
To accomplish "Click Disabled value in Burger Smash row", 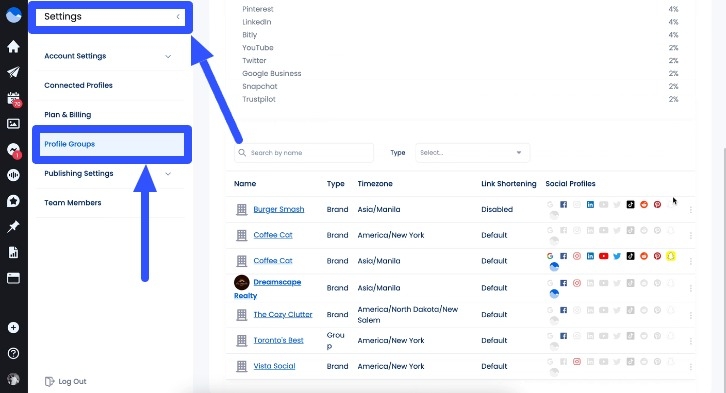I will coord(497,209).
